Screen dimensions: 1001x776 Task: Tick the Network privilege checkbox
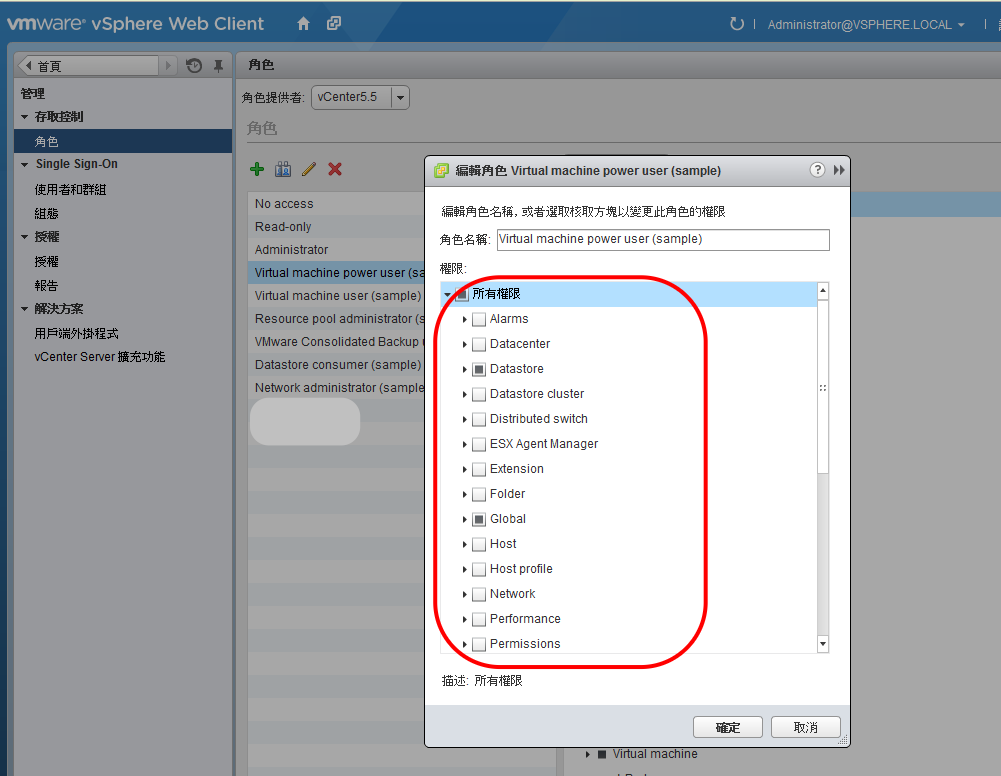(479, 594)
